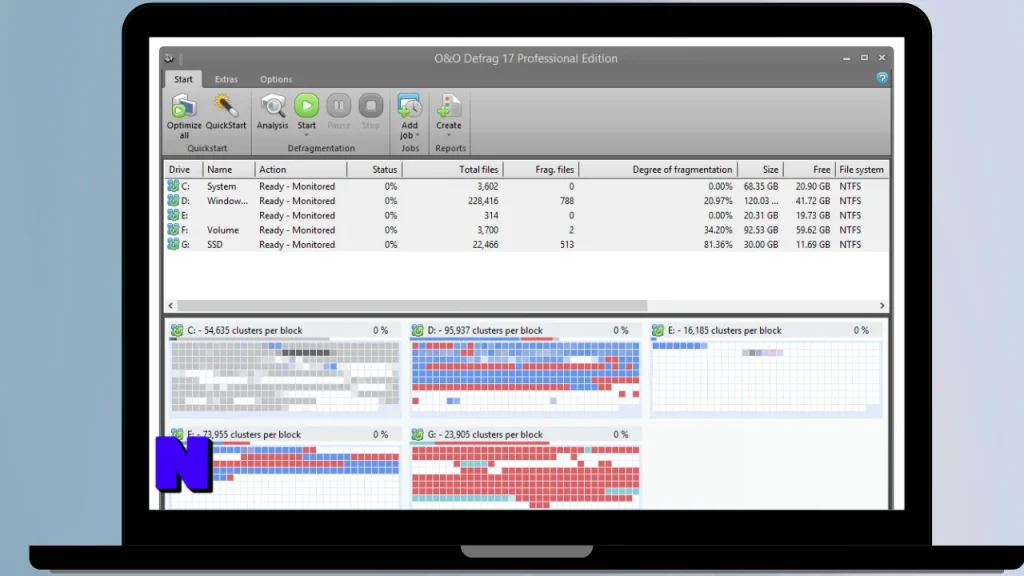Click the drive C: icon in list
Screen dimensions: 1024x576
point(173,186)
